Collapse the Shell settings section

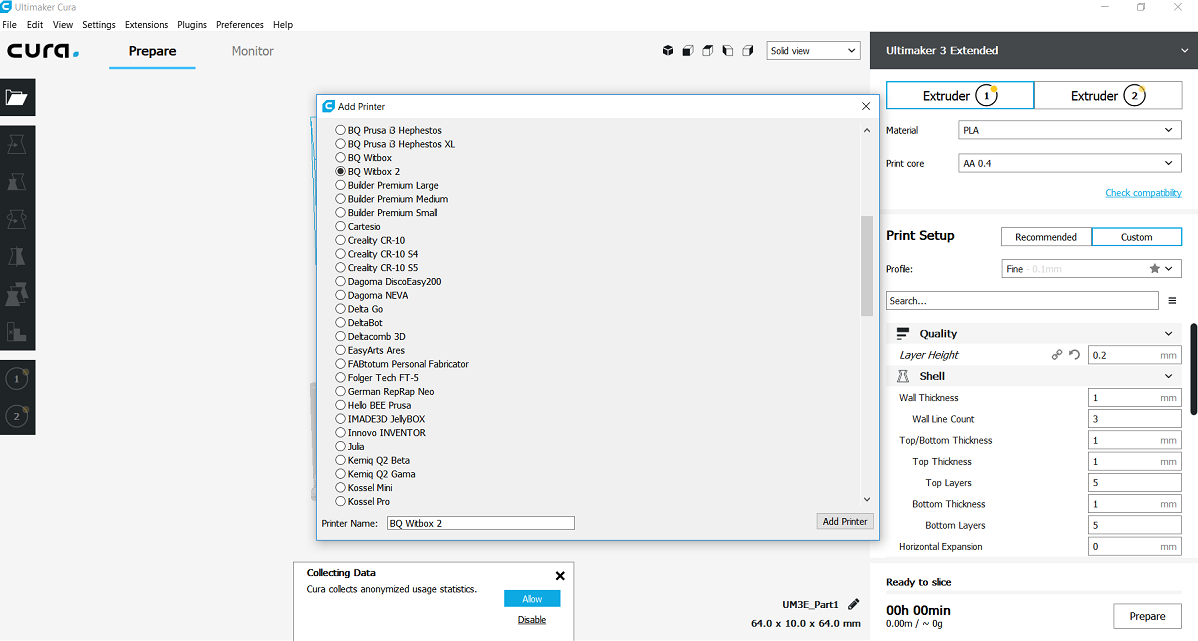(1168, 376)
